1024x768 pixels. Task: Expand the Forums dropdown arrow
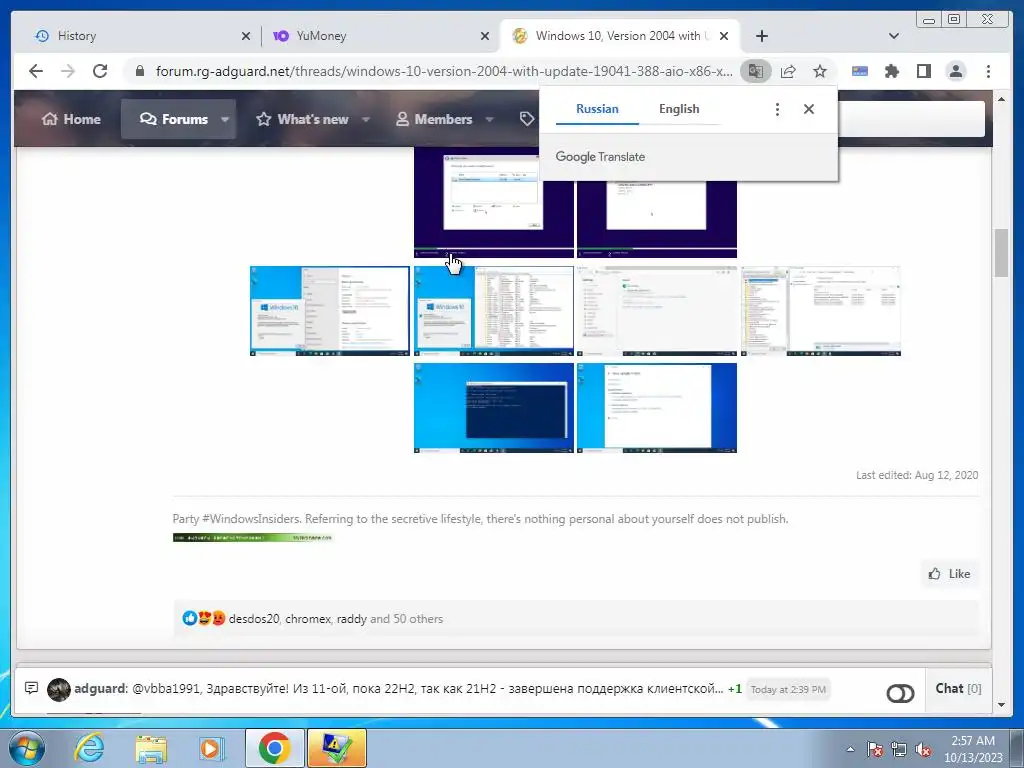[225, 119]
